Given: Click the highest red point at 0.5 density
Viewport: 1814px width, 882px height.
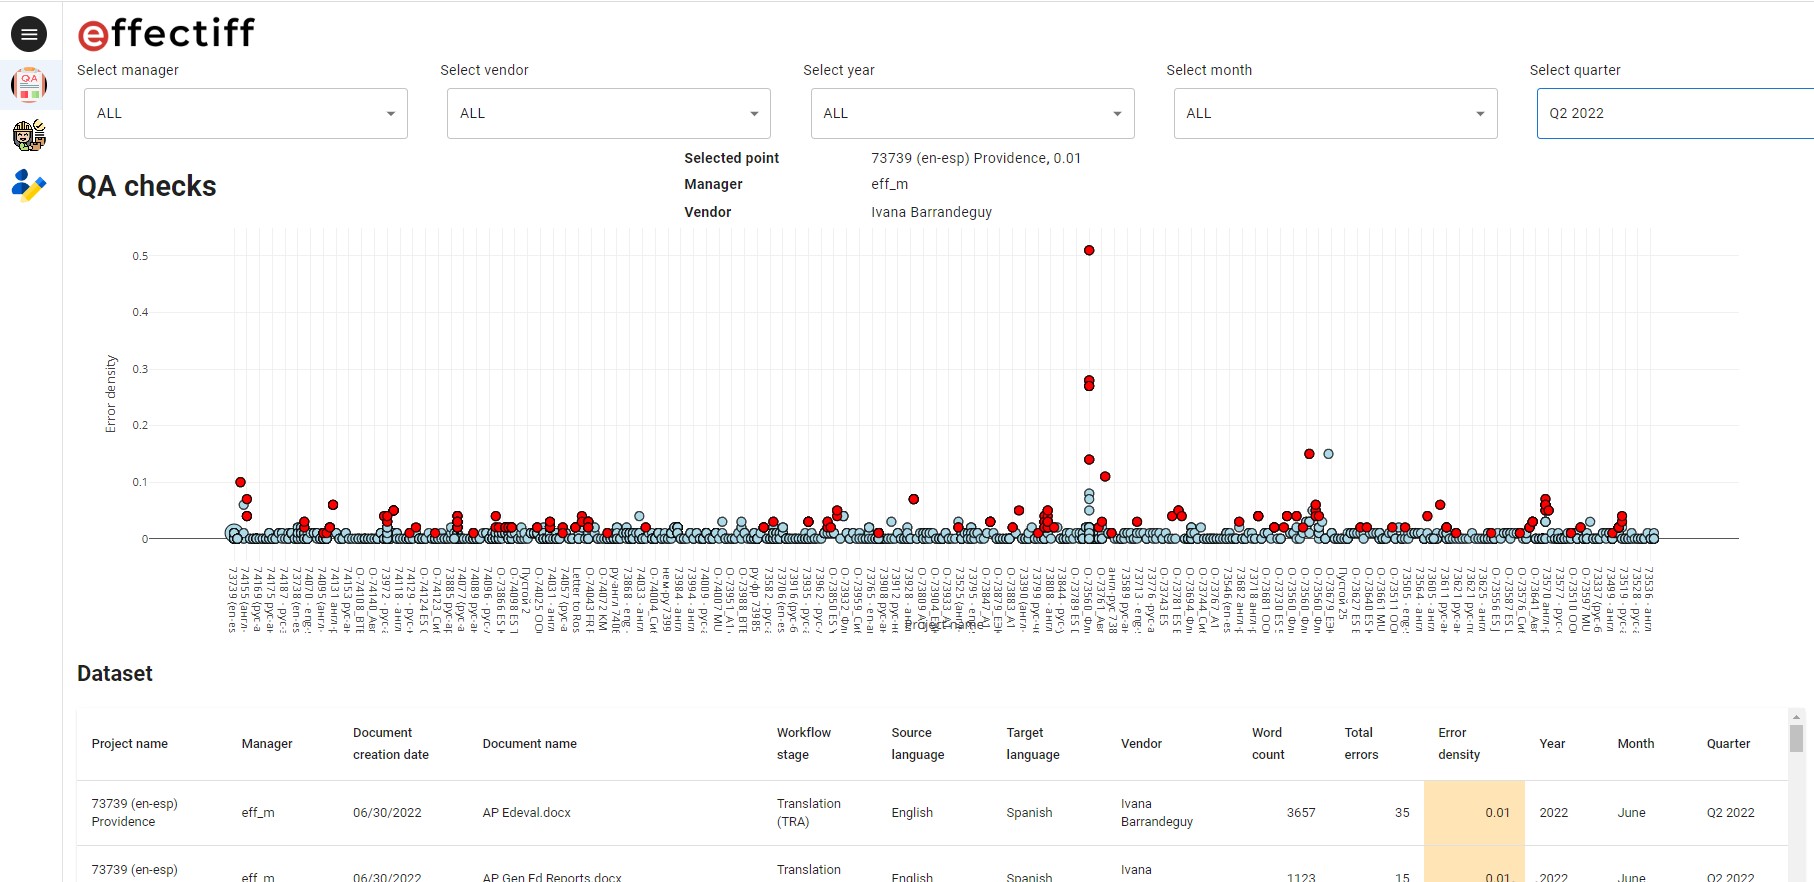Looking at the screenshot, I should pos(1089,250).
